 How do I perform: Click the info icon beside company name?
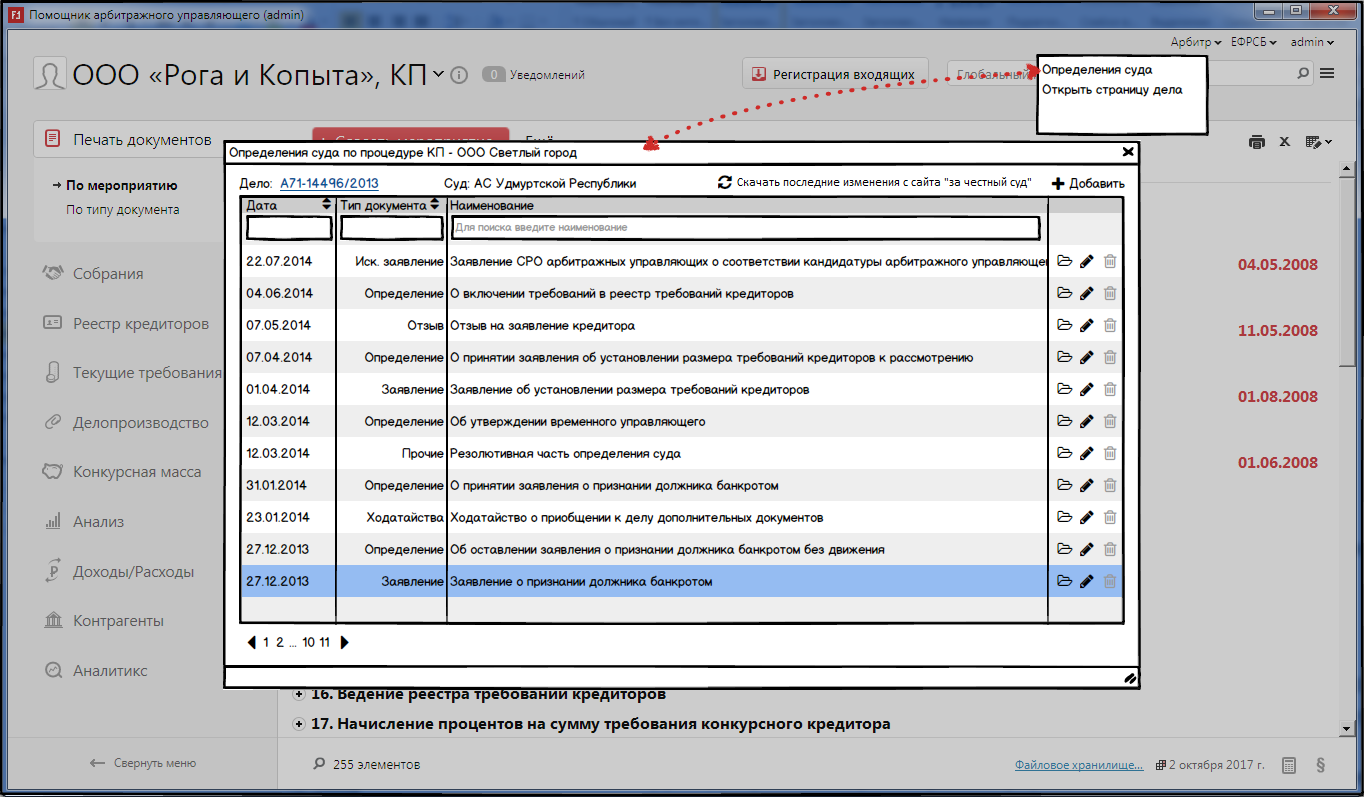459,75
